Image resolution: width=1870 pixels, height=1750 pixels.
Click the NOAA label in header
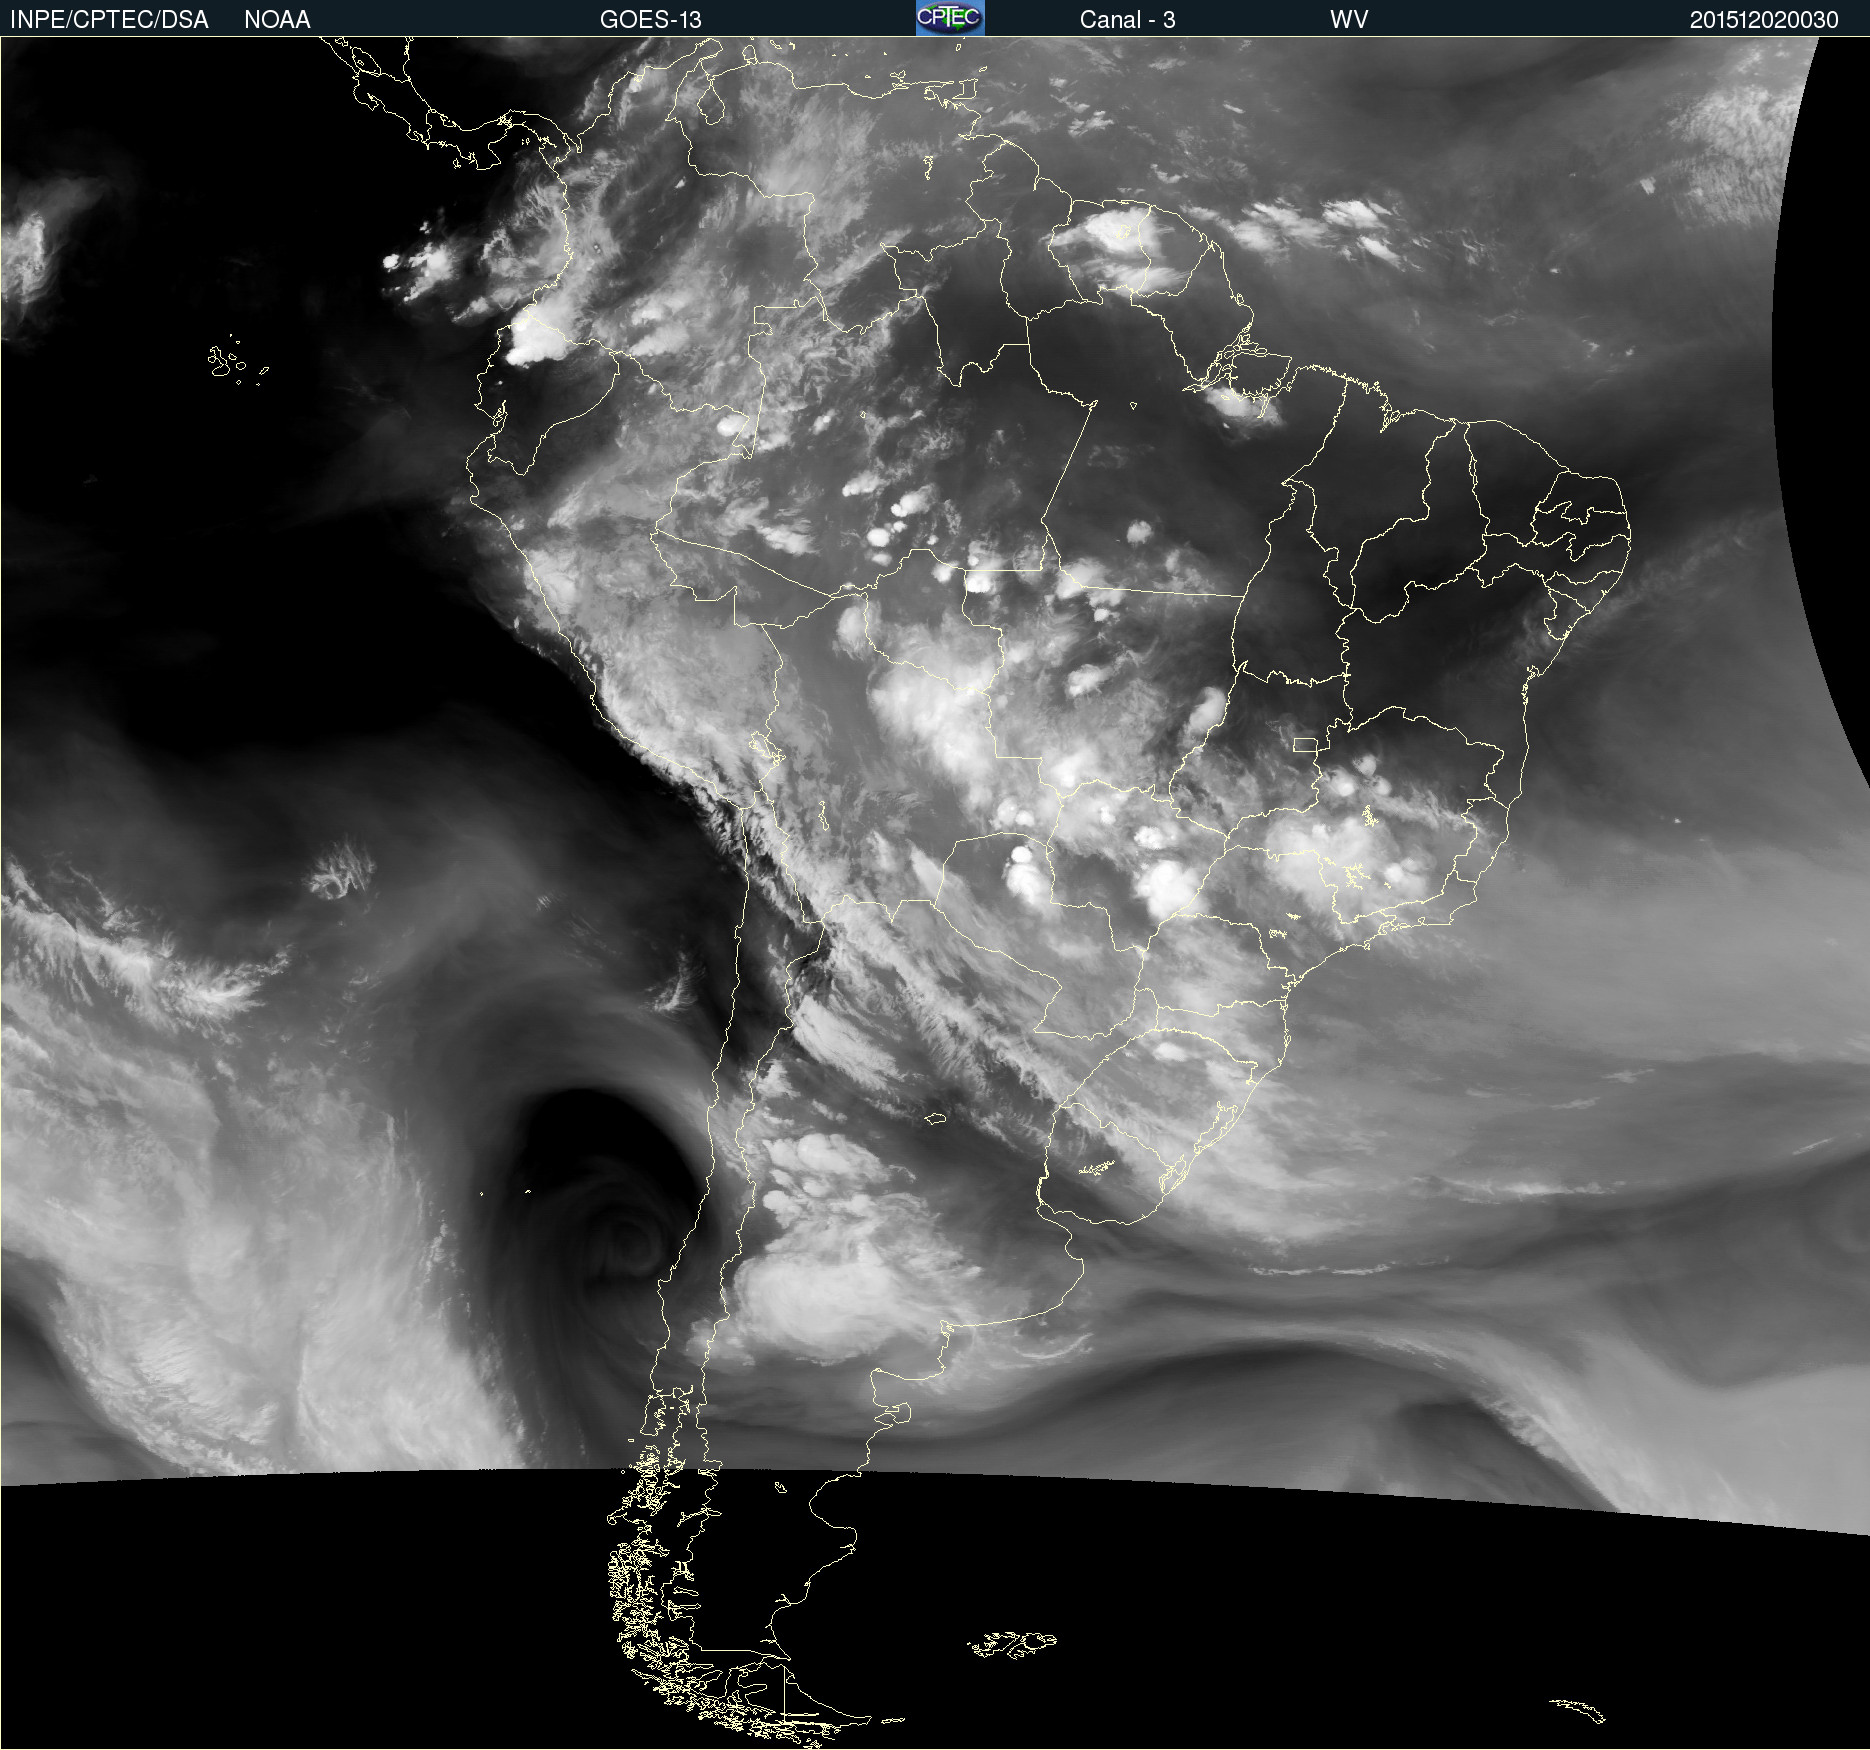(x=277, y=19)
